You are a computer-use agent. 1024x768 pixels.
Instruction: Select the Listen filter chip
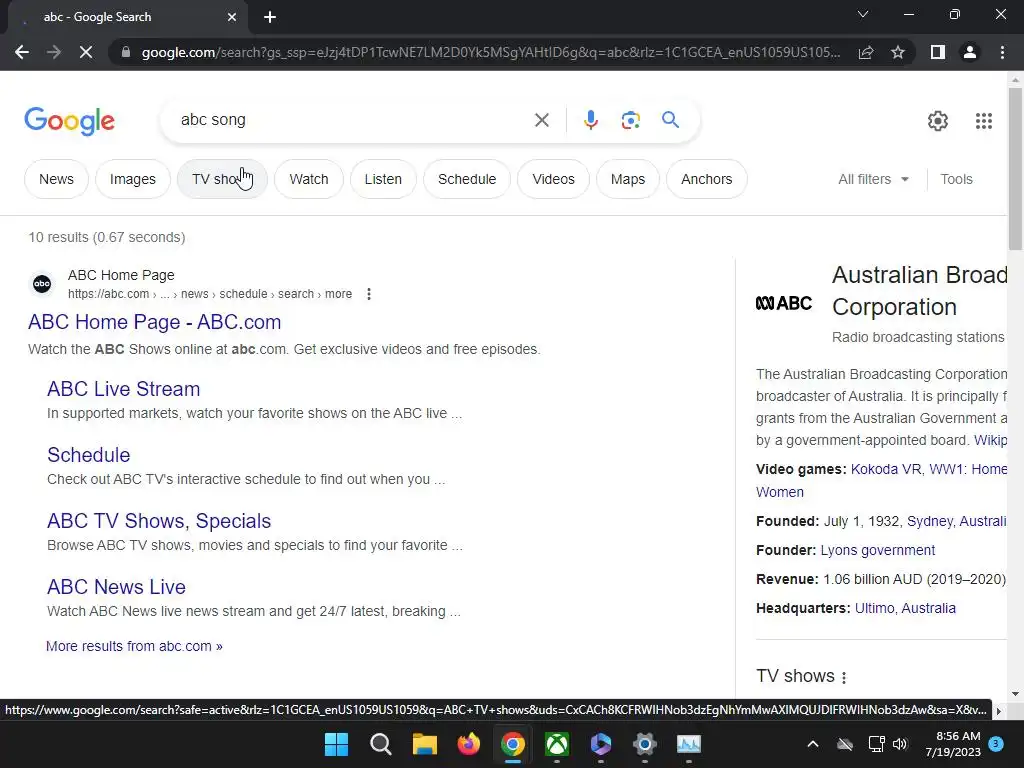pyautogui.click(x=383, y=179)
